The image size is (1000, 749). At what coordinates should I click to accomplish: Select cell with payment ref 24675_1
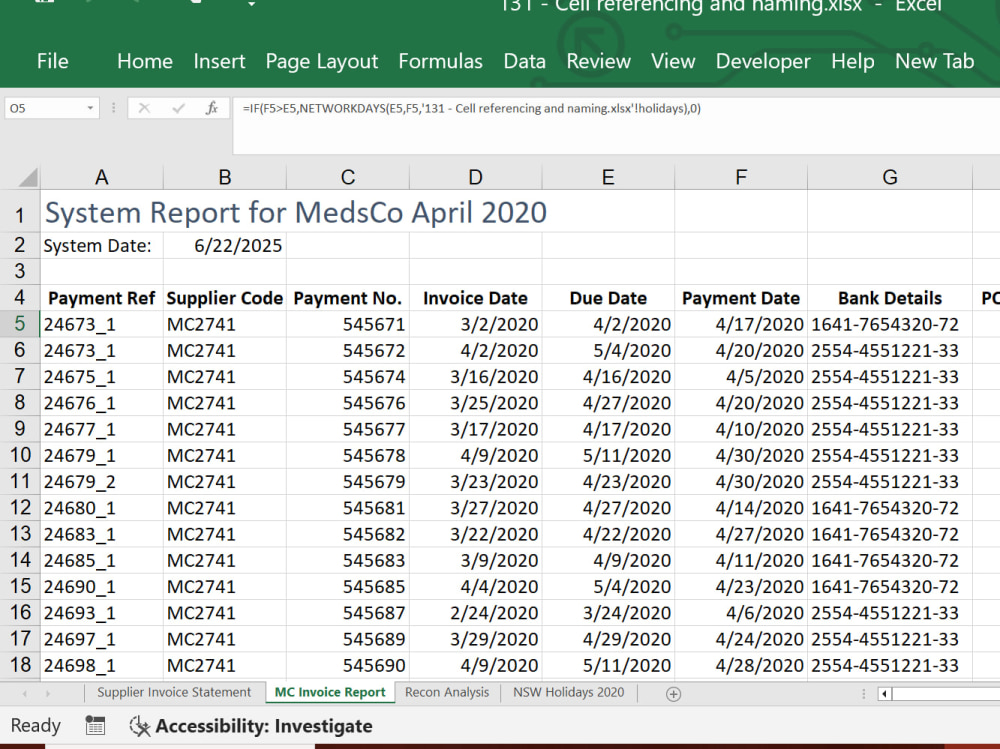pos(101,377)
